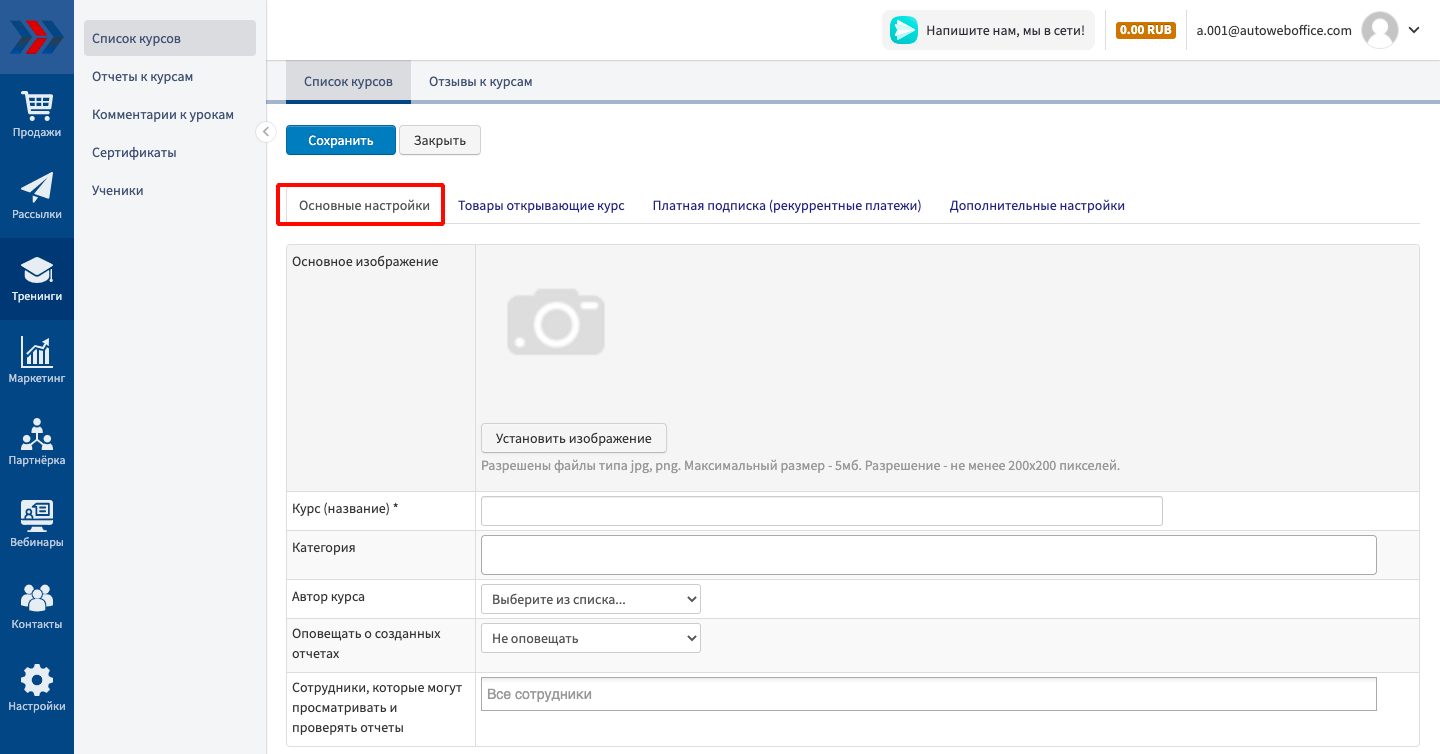Open the Вебинары monitor section
1440x754 pixels.
pos(37,525)
